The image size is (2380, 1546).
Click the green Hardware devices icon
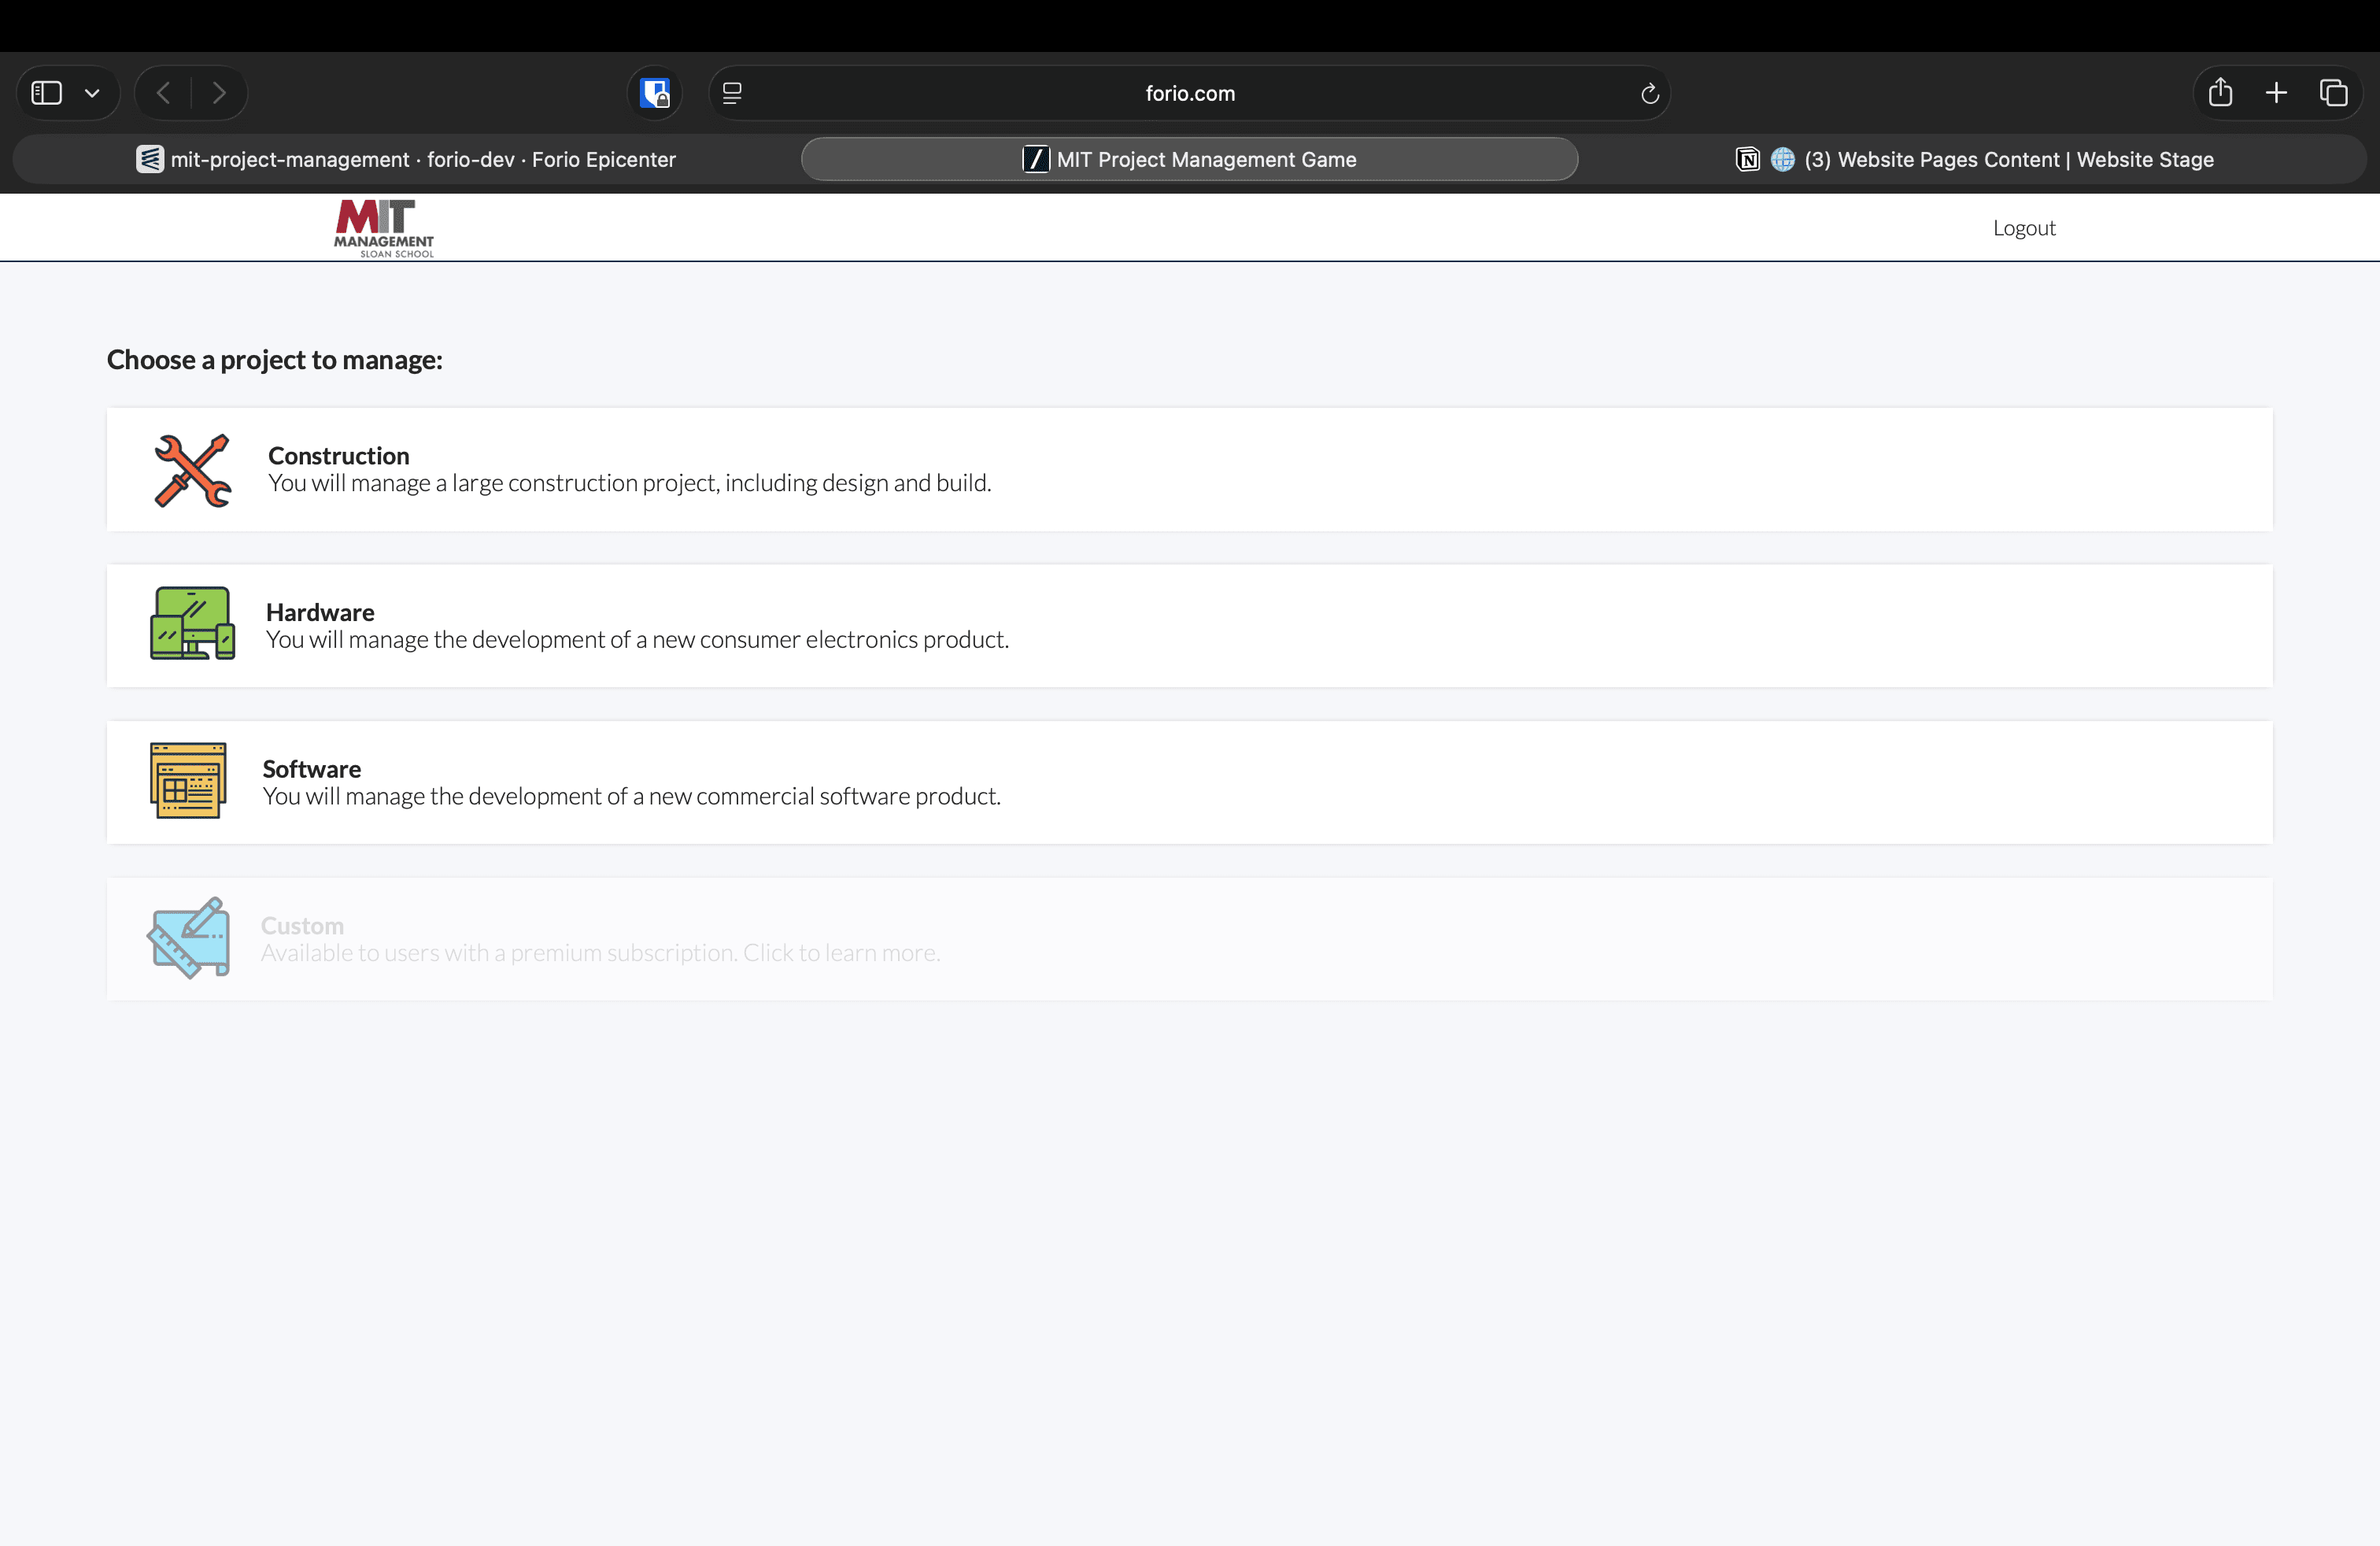(x=192, y=624)
